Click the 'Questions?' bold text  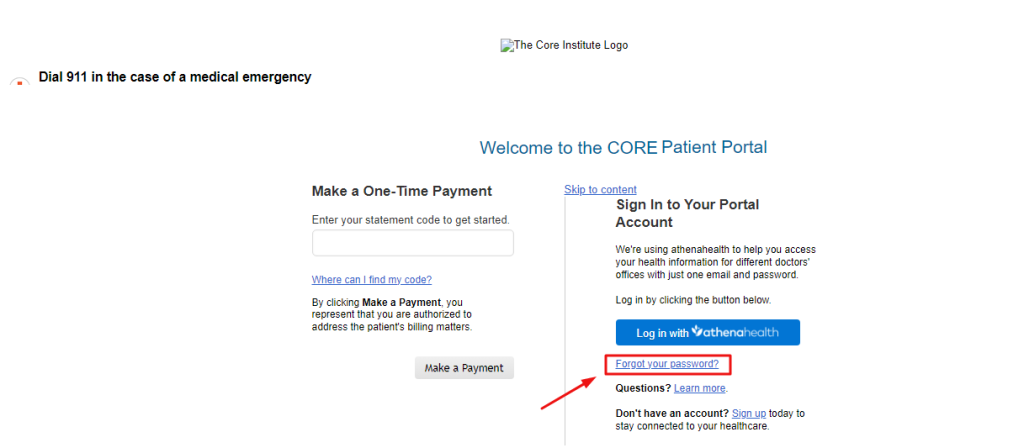click(643, 388)
